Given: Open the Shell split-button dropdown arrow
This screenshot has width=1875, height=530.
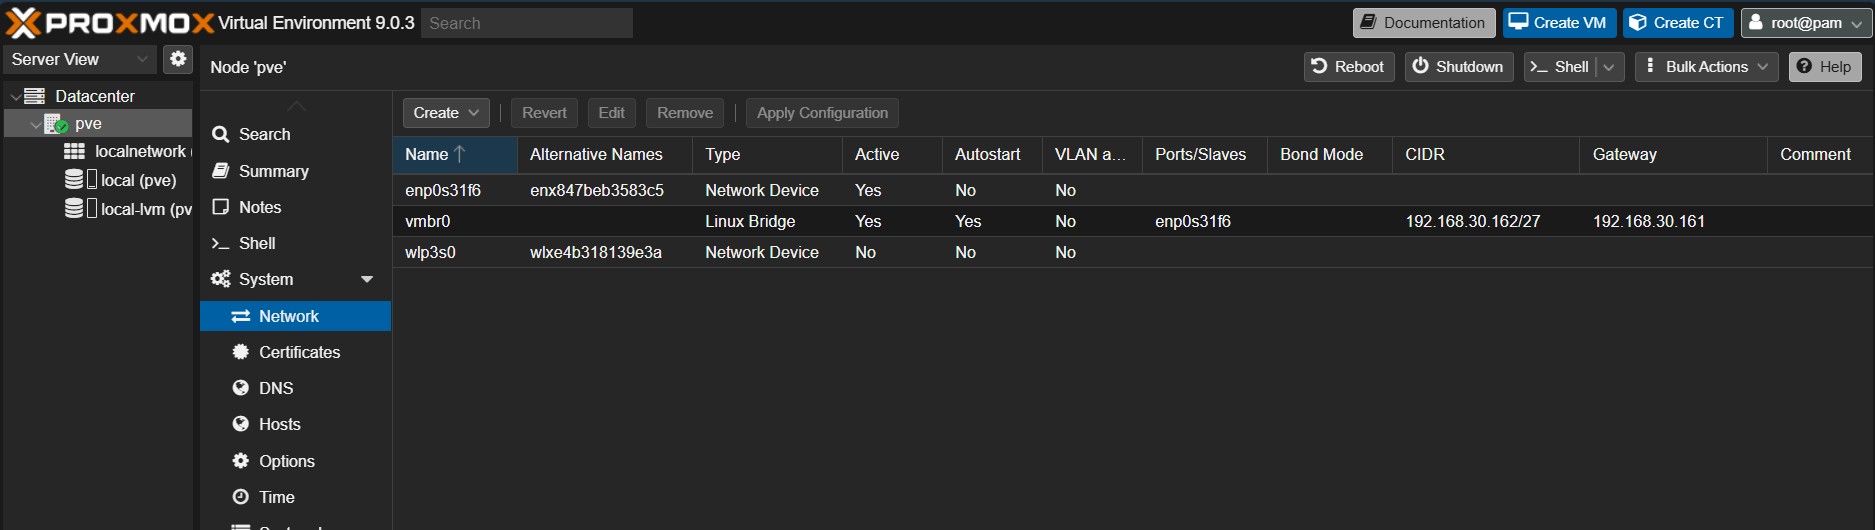Looking at the screenshot, I should 1609,67.
